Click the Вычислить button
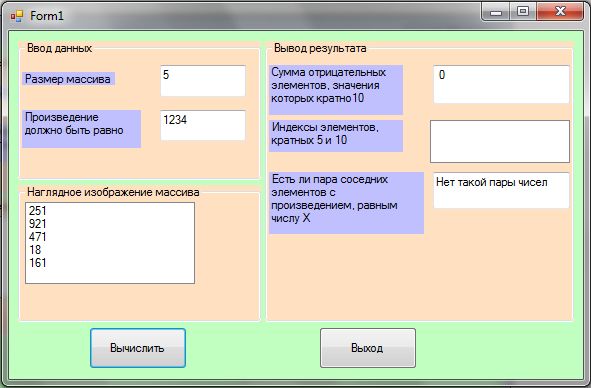 click(x=138, y=348)
